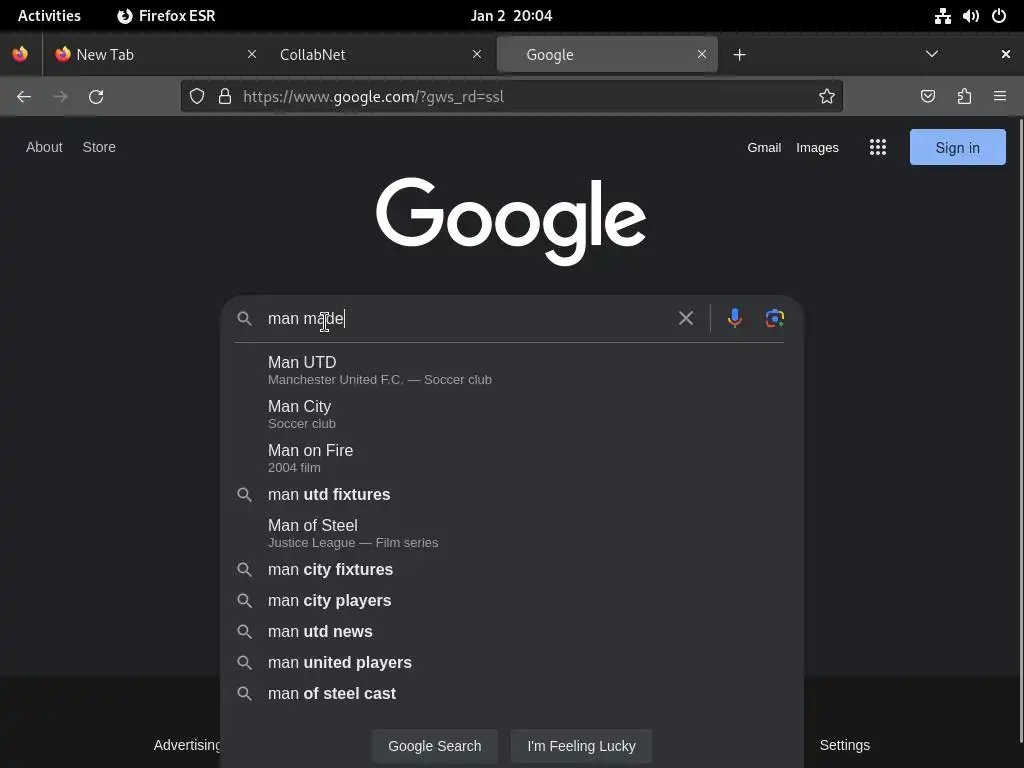Open the Activities overview
The height and width of the screenshot is (768, 1024).
point(49,16)
